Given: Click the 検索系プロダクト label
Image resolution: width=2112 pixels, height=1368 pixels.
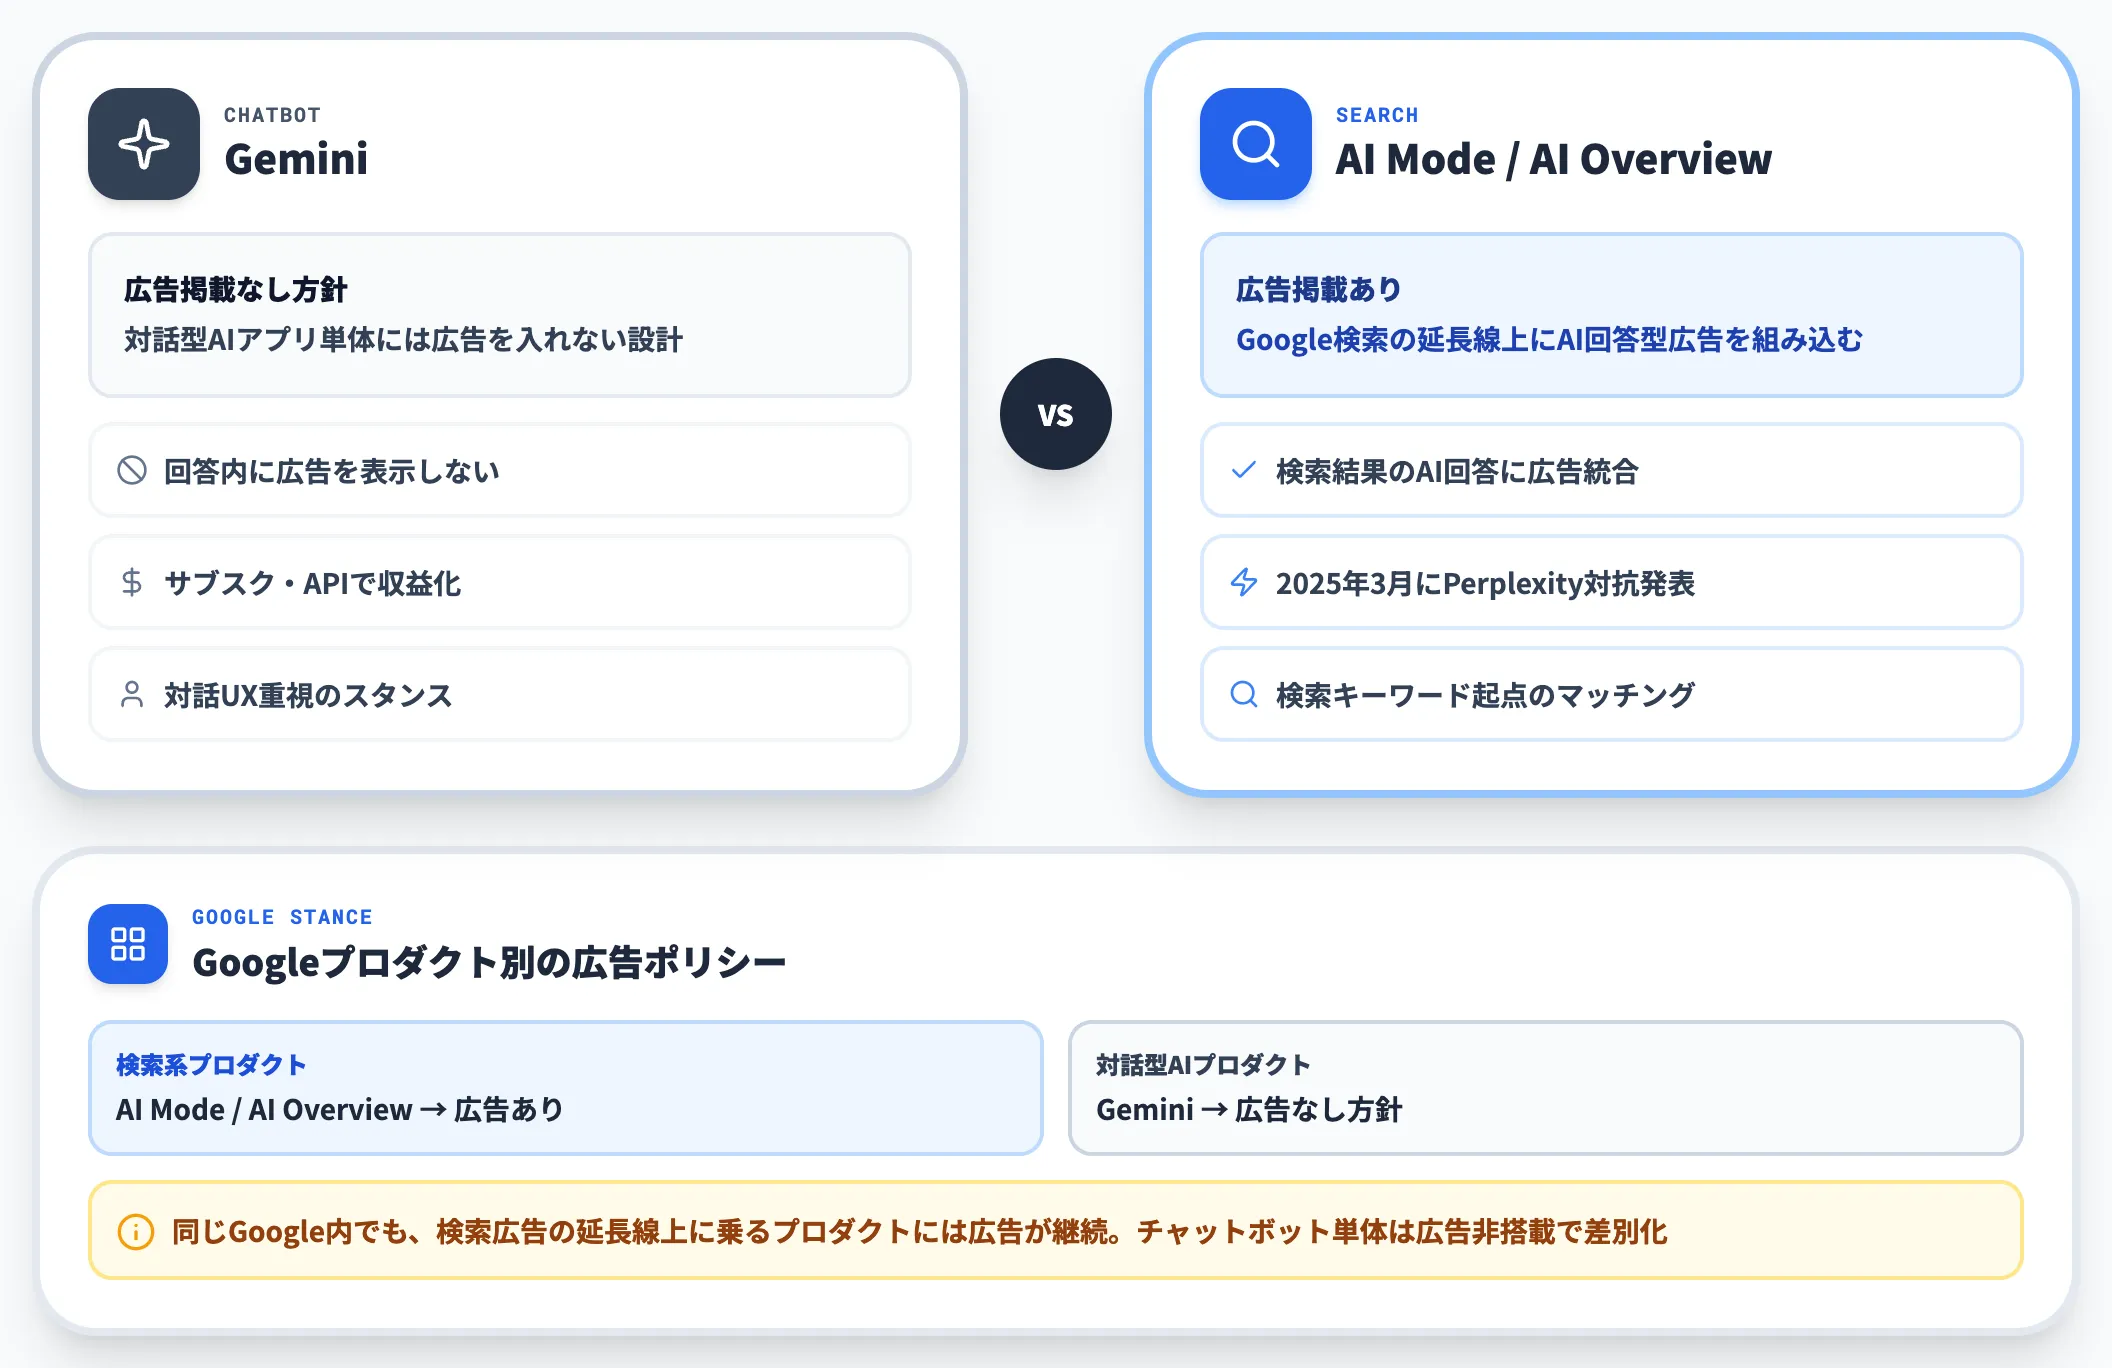Looking at the screenshot, I should [211, 1065].
